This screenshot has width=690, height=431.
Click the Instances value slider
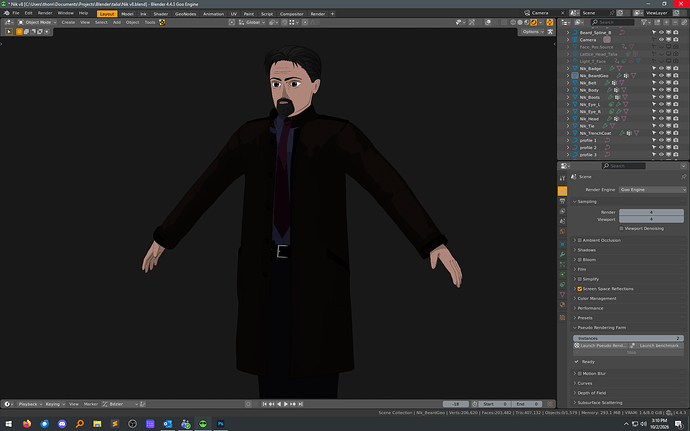tap(628, 338)
